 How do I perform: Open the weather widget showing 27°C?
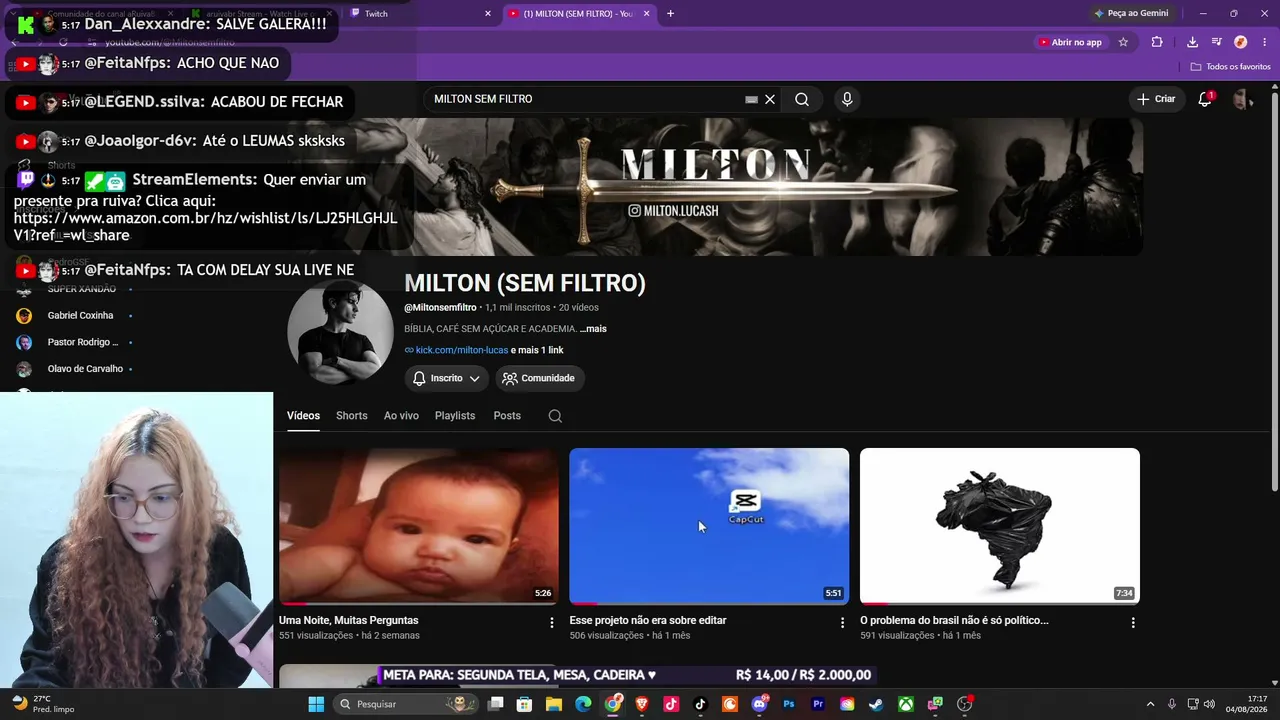pyautogui.click(x=44, y=704)
